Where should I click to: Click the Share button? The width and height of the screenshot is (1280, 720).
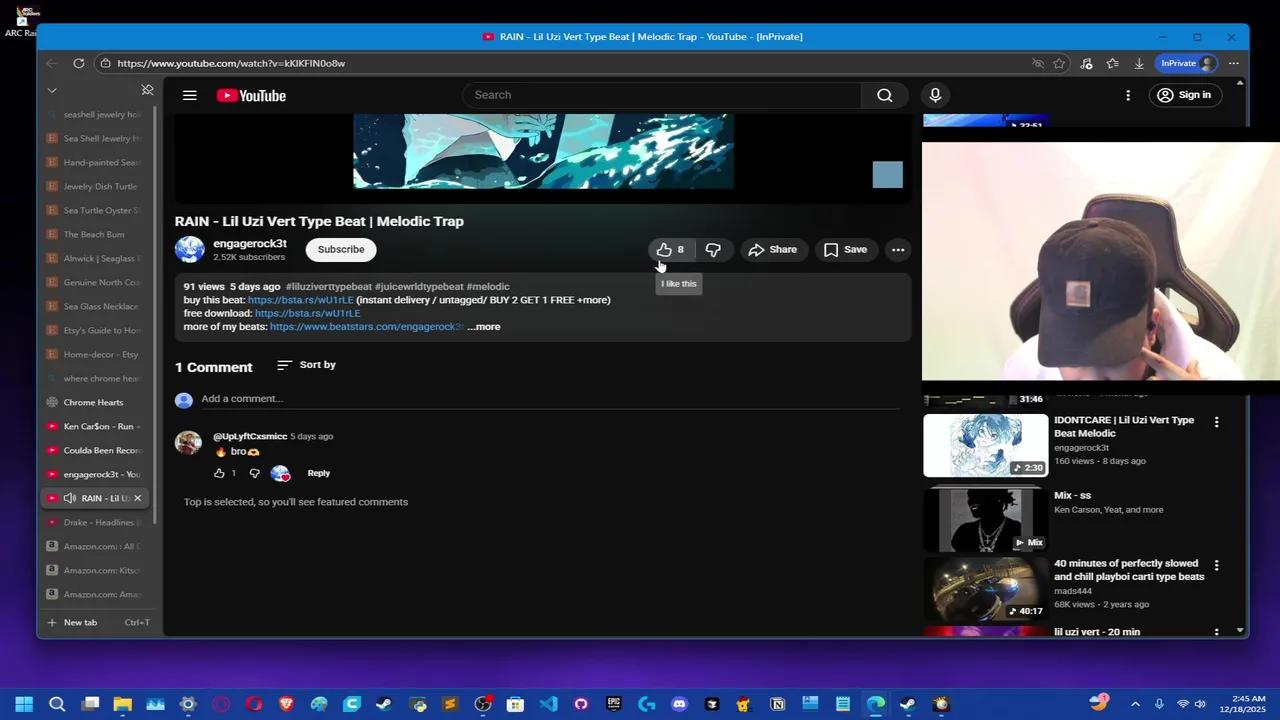(x=773, y=249)
